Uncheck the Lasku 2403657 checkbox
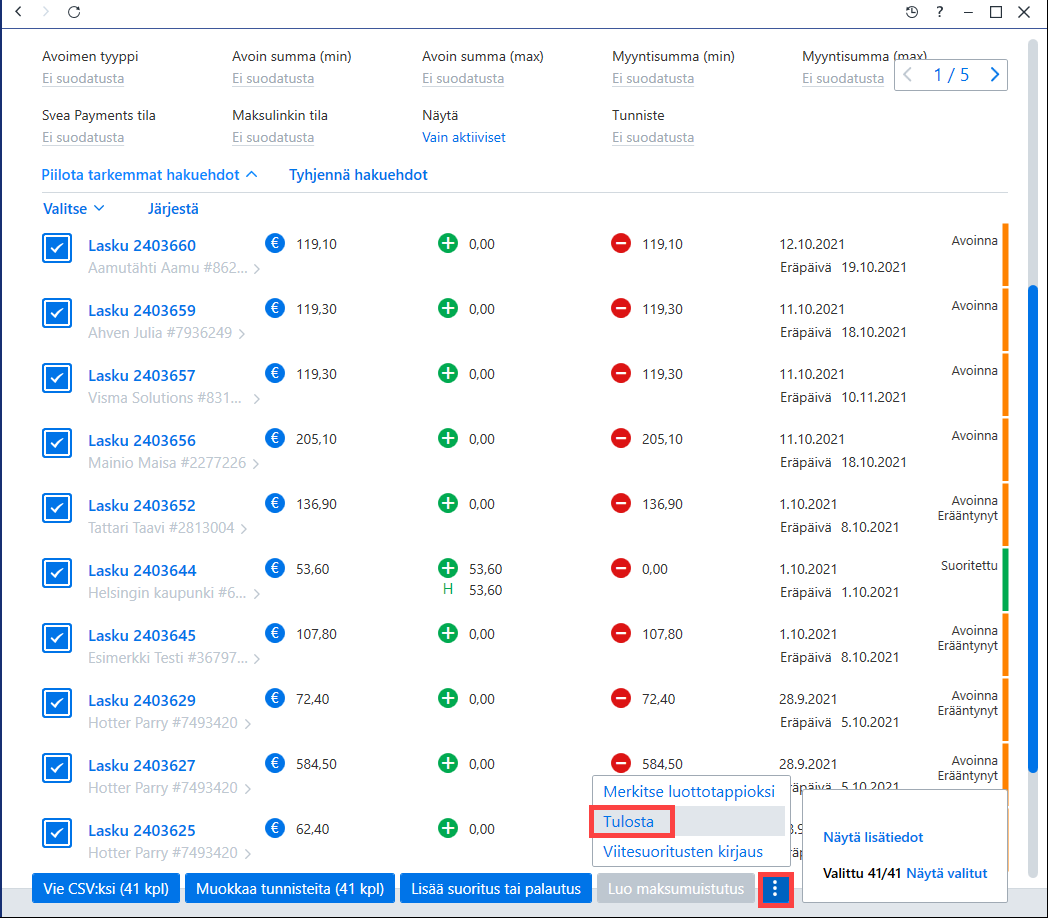The image size is (1048, 918). click(57, 378)
